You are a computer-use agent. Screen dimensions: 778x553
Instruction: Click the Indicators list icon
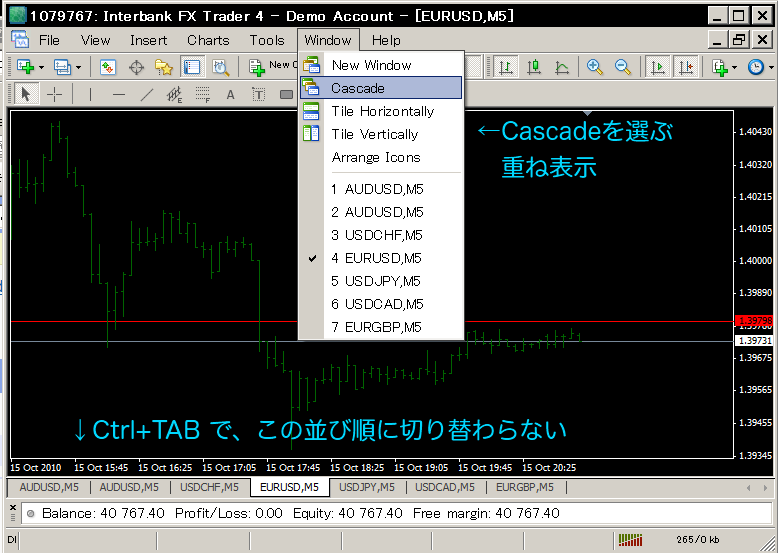[x=719, y=67]
